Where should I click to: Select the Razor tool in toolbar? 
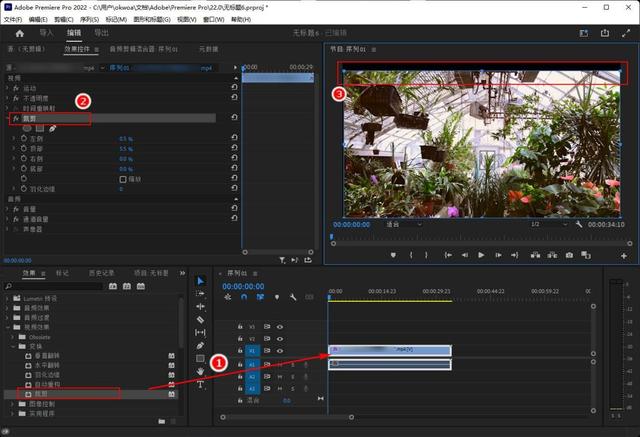pos(200,319)
